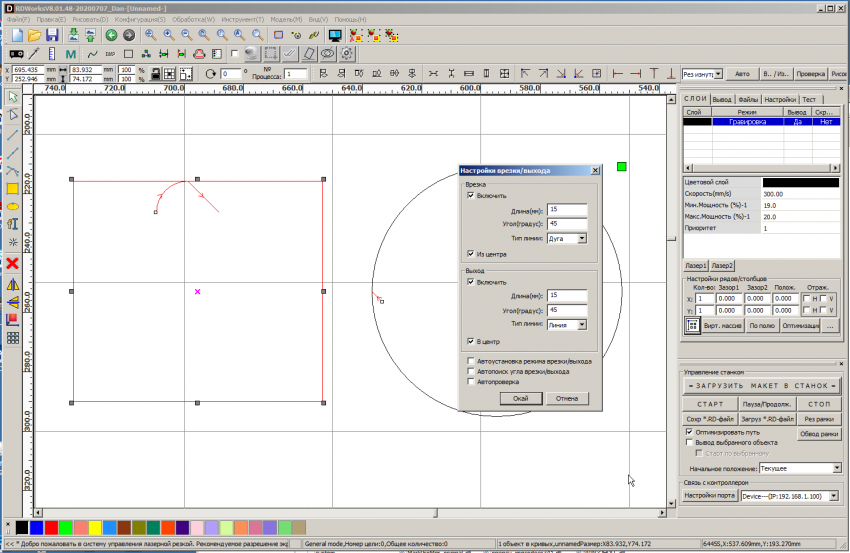
Task: Toggle 'Оптимизировать путь' checkbox
Action: tap(689, 431)
